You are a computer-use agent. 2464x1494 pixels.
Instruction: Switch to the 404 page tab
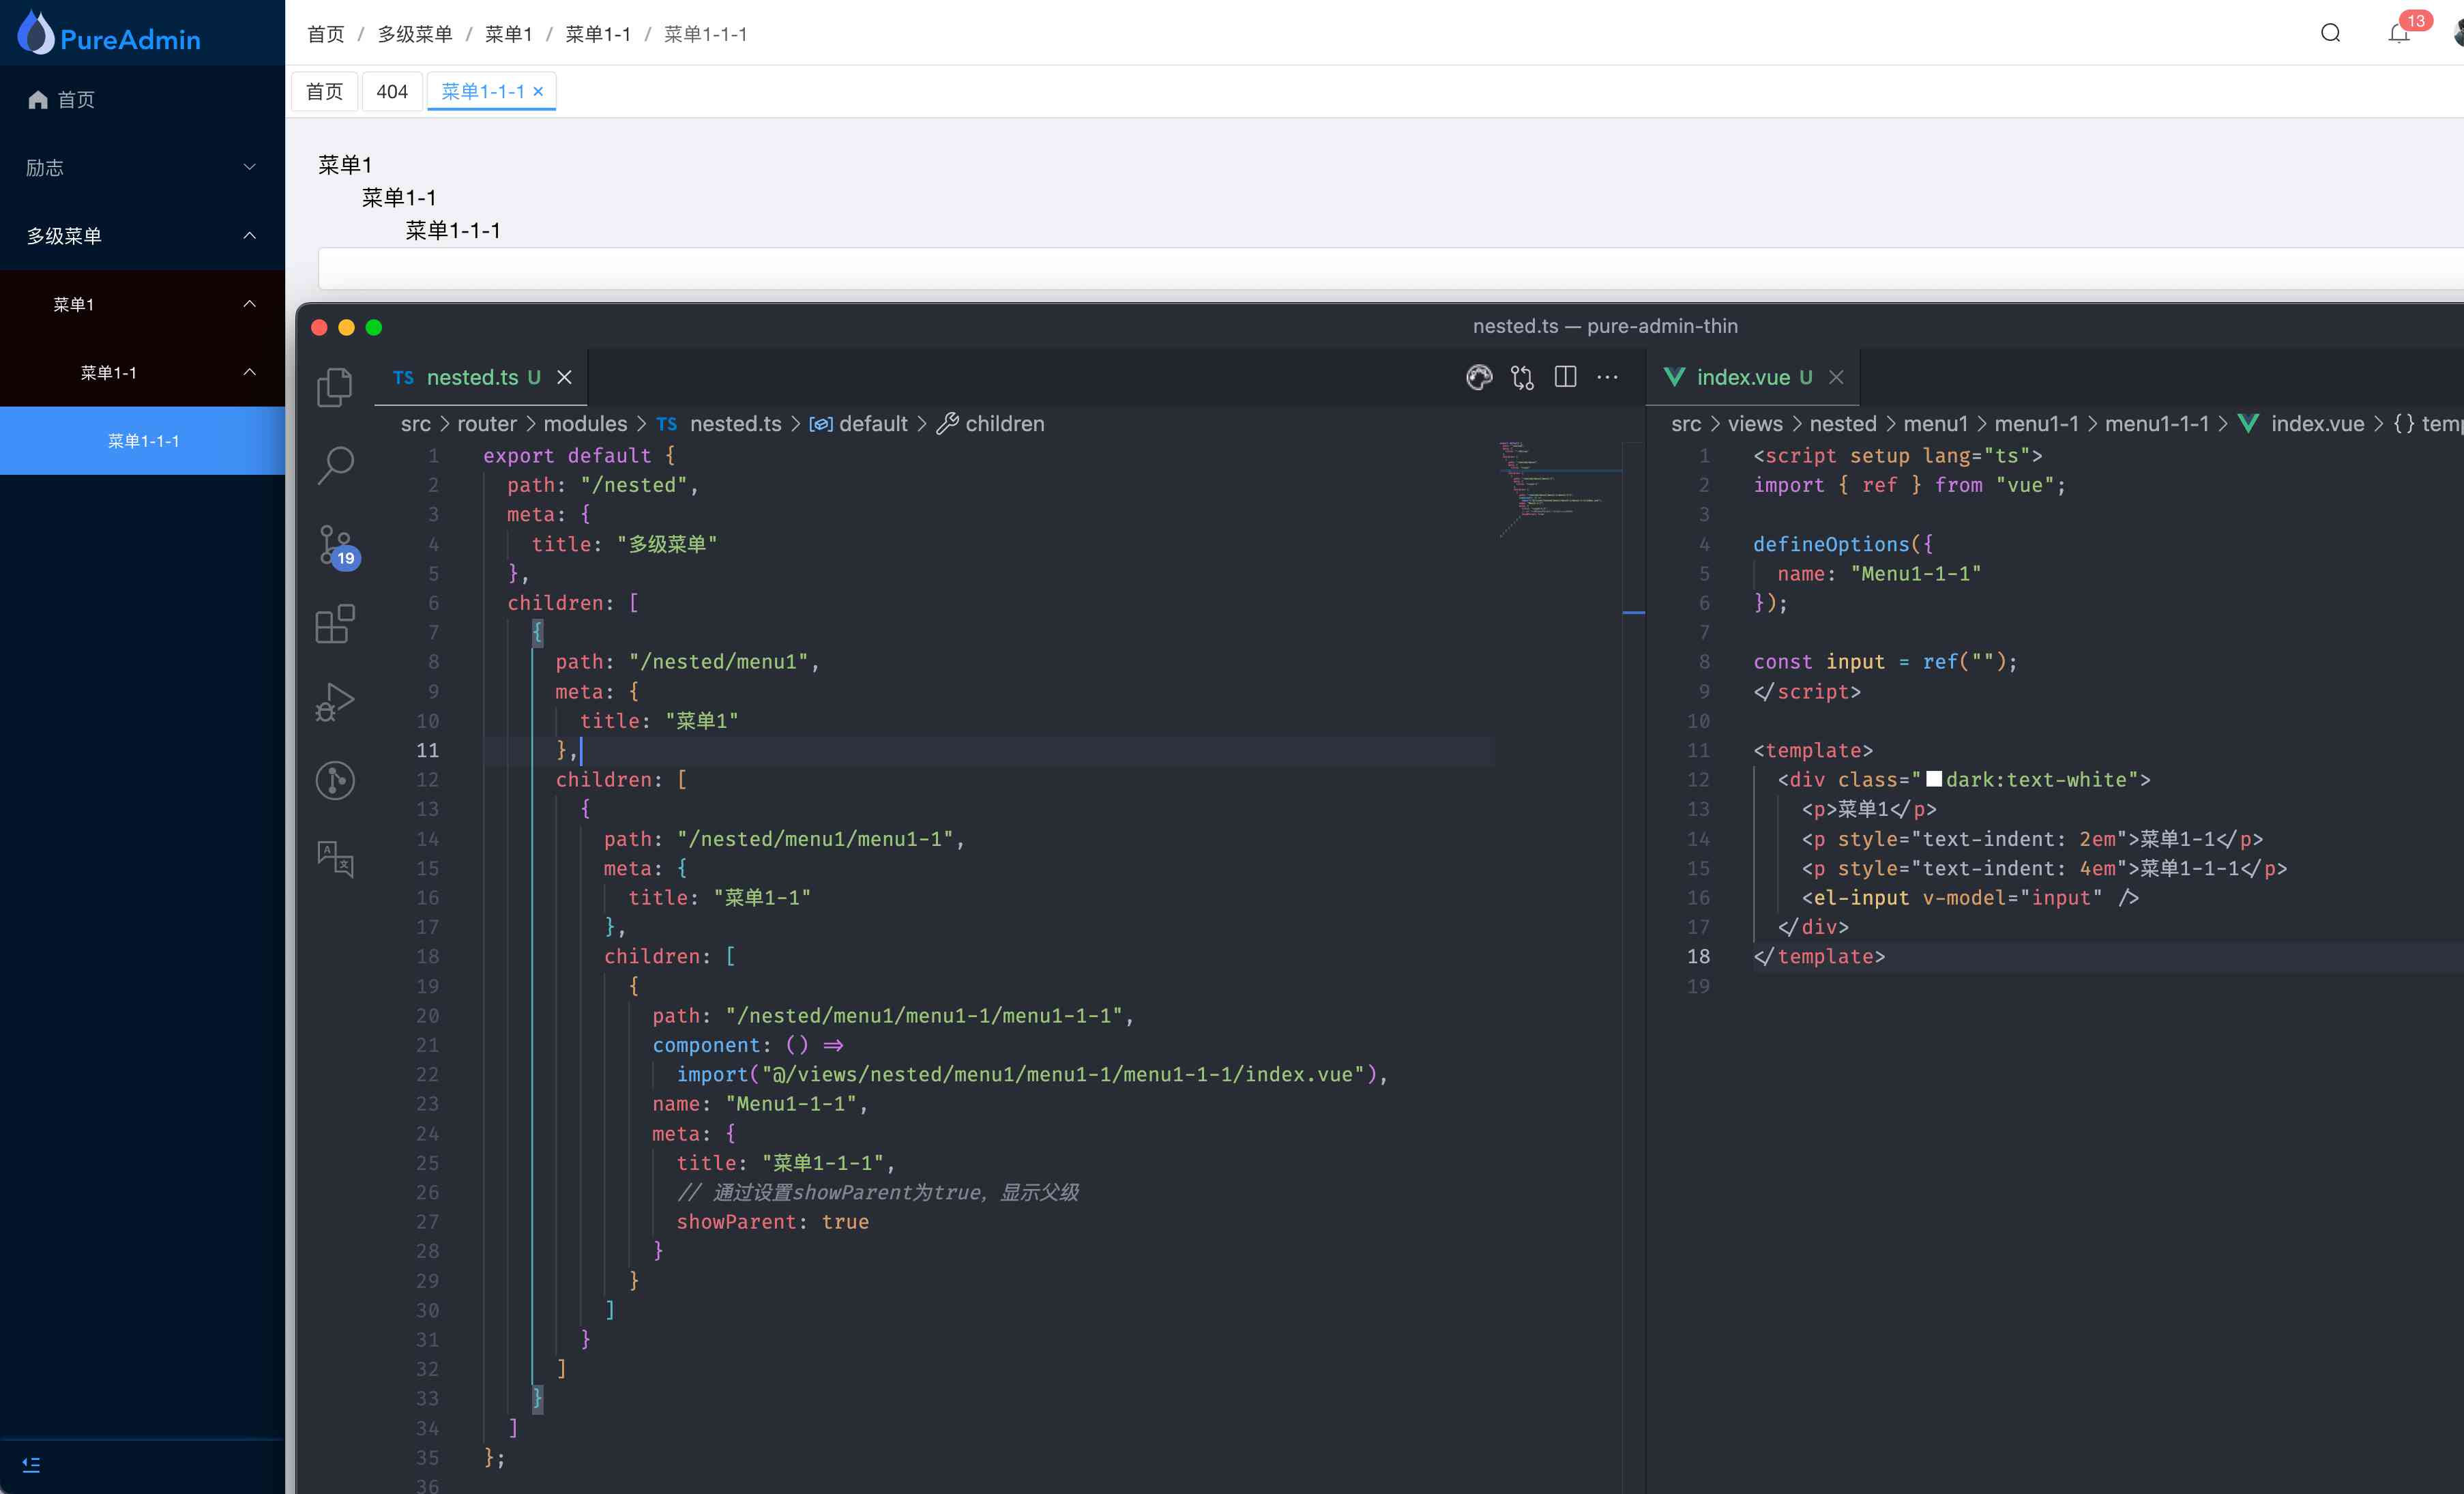point(392,91)
